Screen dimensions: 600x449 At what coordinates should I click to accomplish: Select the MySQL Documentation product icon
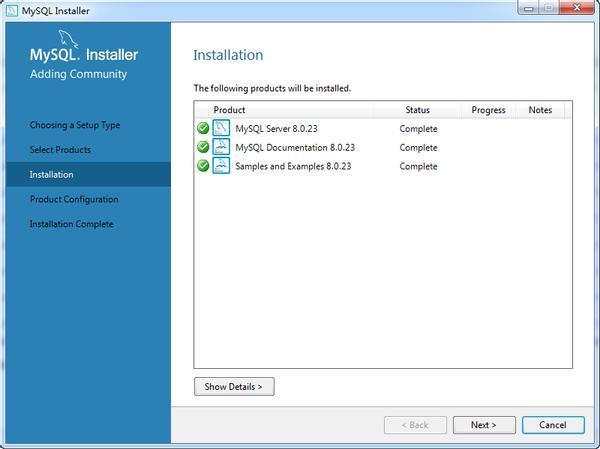point(221,147)
